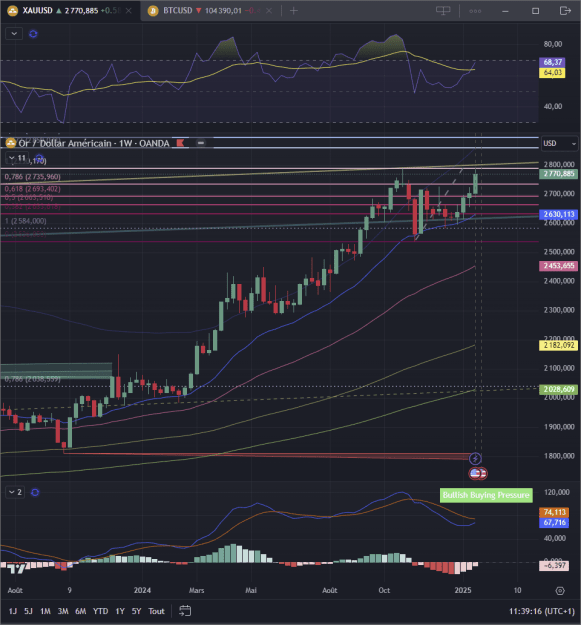This screenshot has width=581, height=625.
Task: Click the clock 11:39:16 (UTC+1) timezone
Action: [542, 611]
